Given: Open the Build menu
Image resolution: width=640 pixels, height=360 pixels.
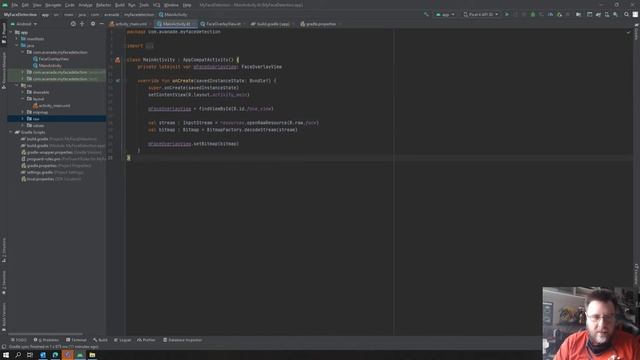Looking at the screenshot, I should point(120,5).
